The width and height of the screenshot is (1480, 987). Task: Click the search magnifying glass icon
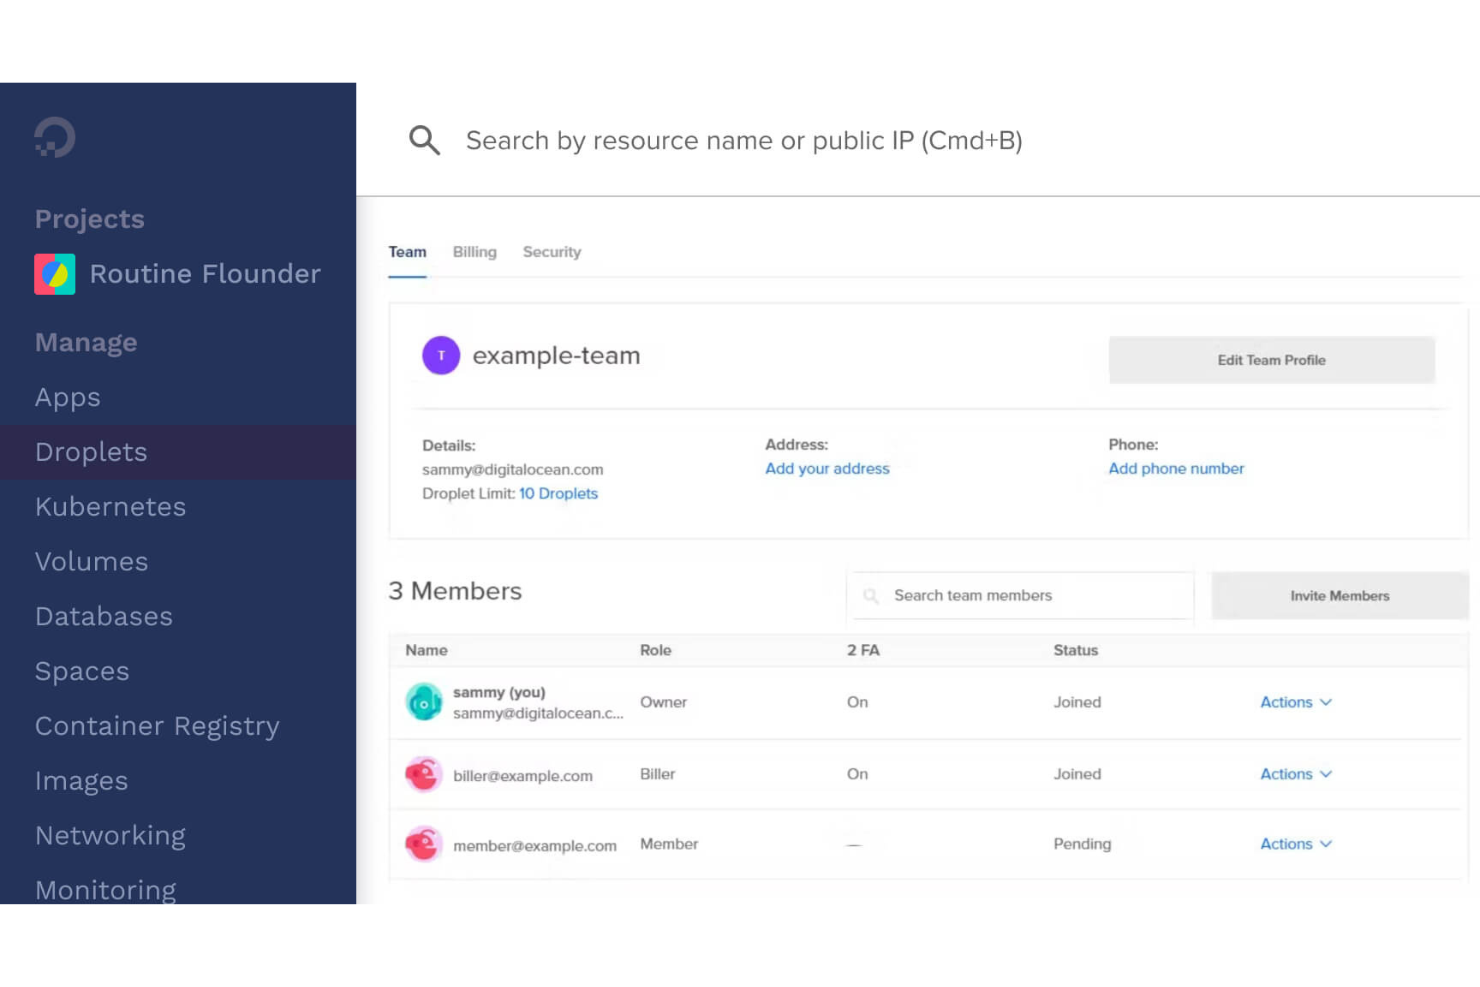[x=424, y=140]
